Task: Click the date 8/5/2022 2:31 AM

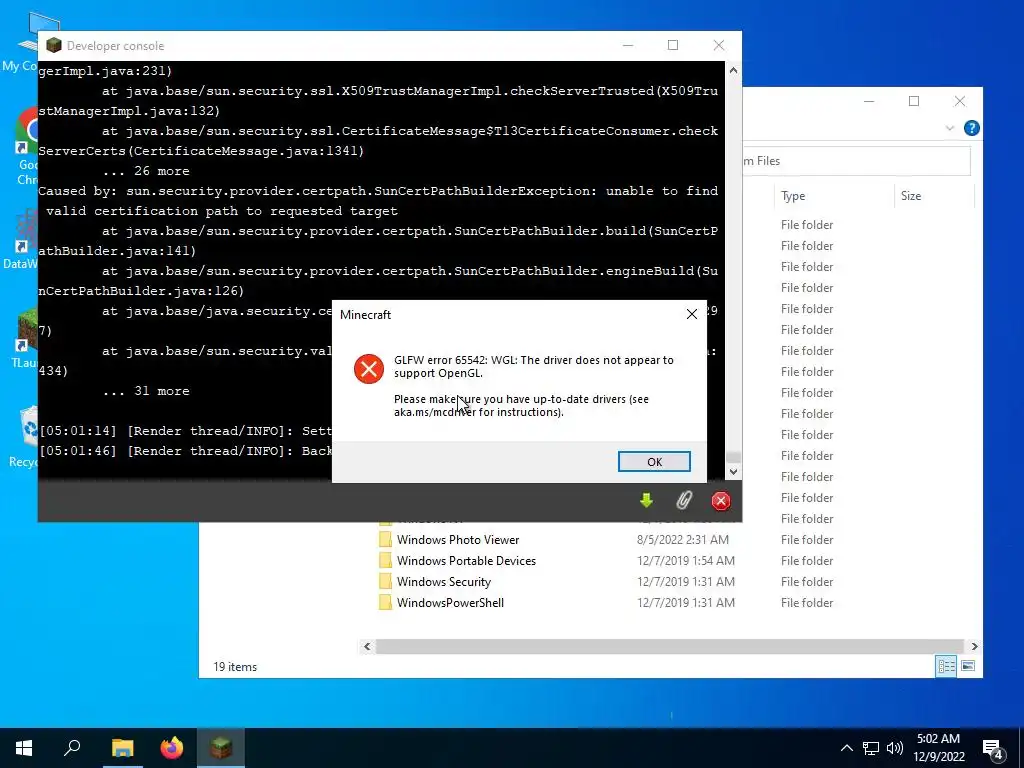Action: pos(682,539)
